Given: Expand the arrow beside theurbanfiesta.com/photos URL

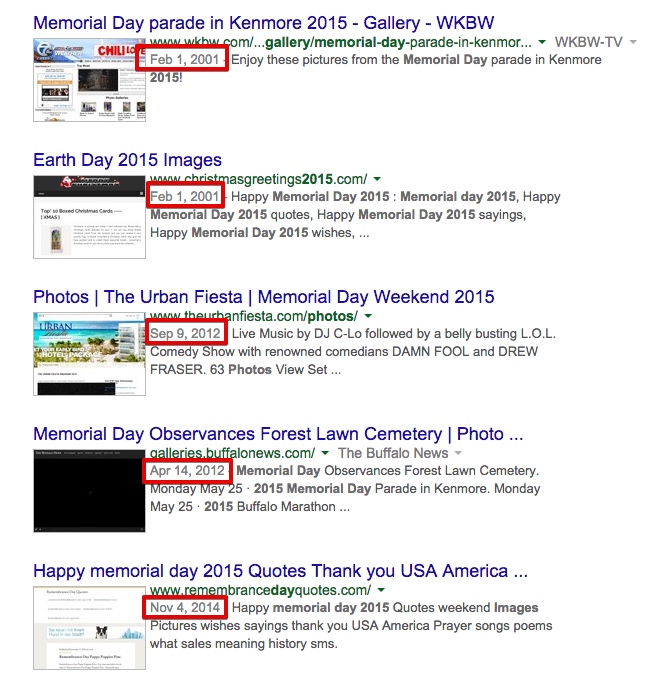Looking at the screenshot, I should click(368, 316).
